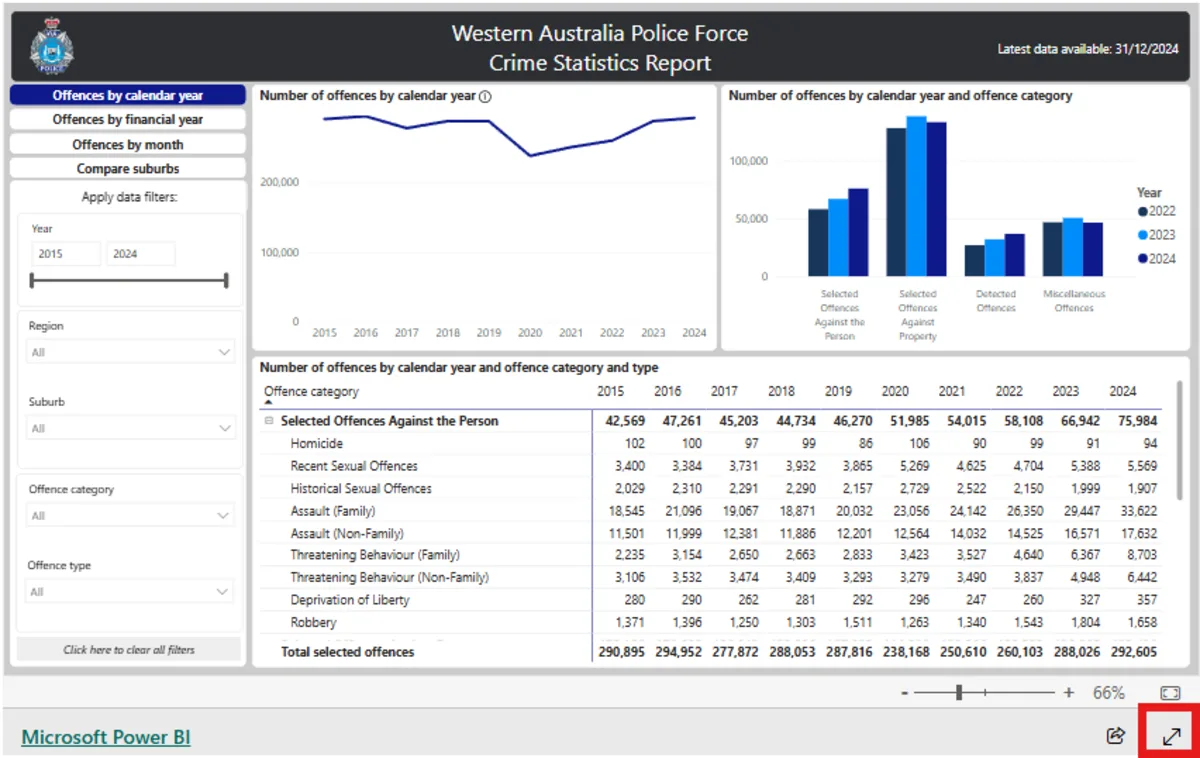Image resolution: width=1200 pixels, height=758 pixels.
Task: Open the share visual icon near Microsoft Power BI
Action: coord(1116,736)
